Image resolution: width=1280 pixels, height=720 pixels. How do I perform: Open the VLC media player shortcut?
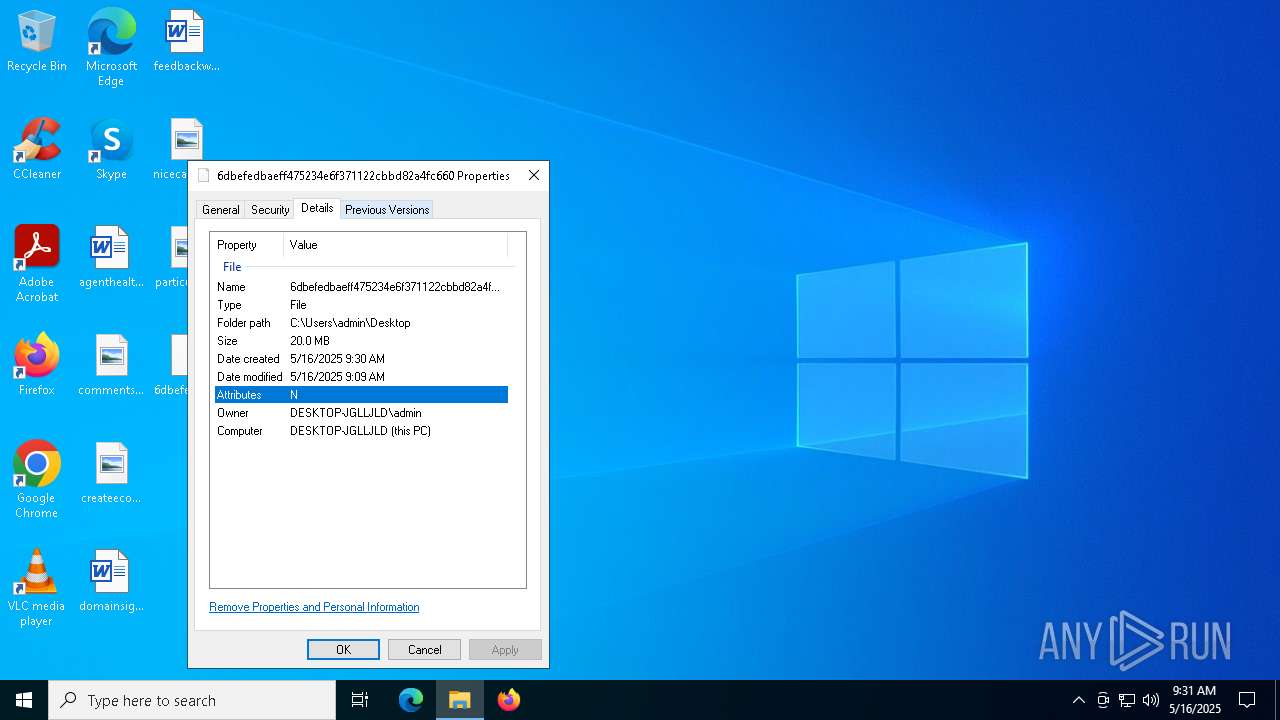37,588
